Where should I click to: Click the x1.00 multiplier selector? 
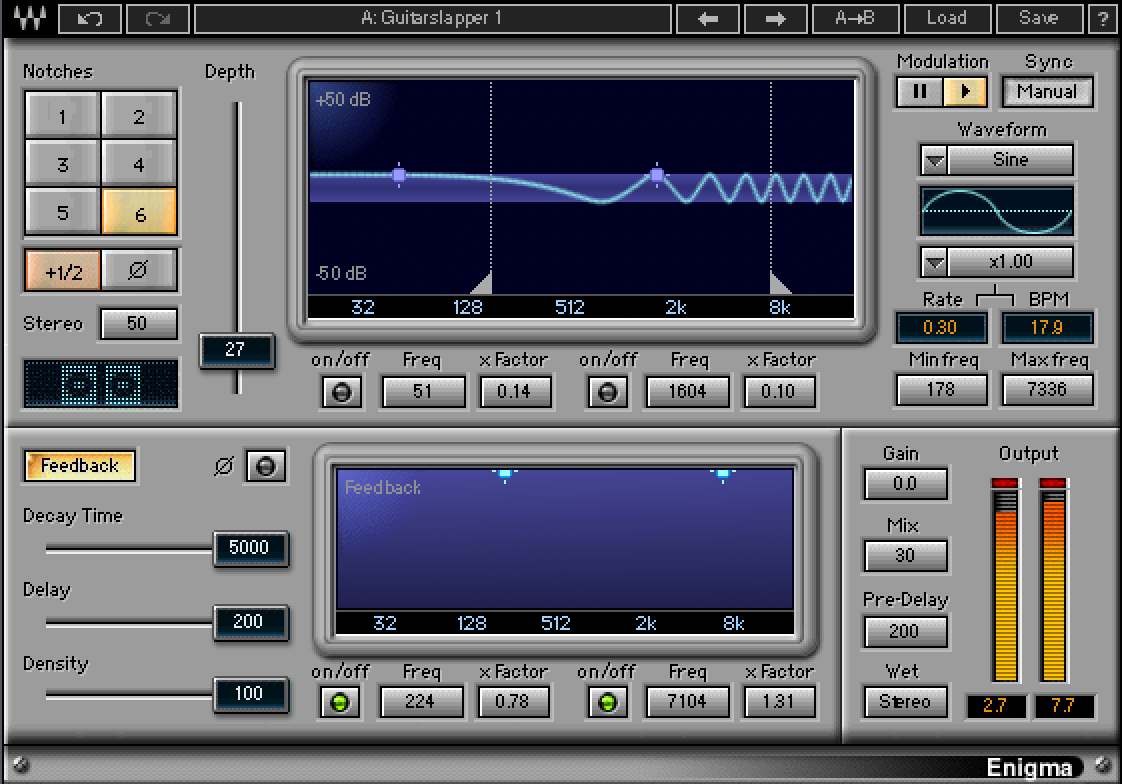click(x=1010, y=262)
